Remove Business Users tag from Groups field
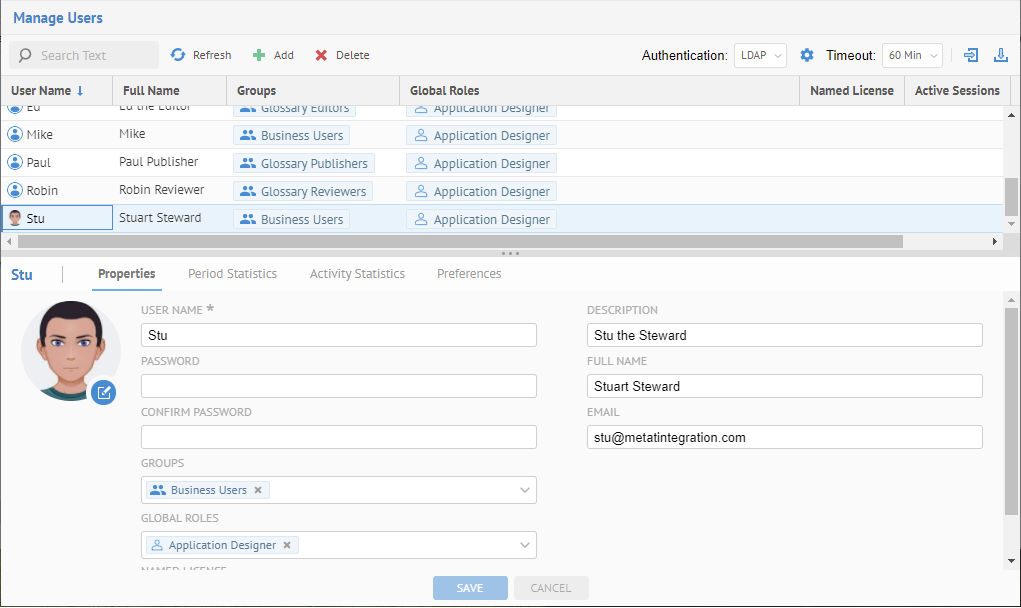Screen dimensions: 1021x608 [258, 490]
